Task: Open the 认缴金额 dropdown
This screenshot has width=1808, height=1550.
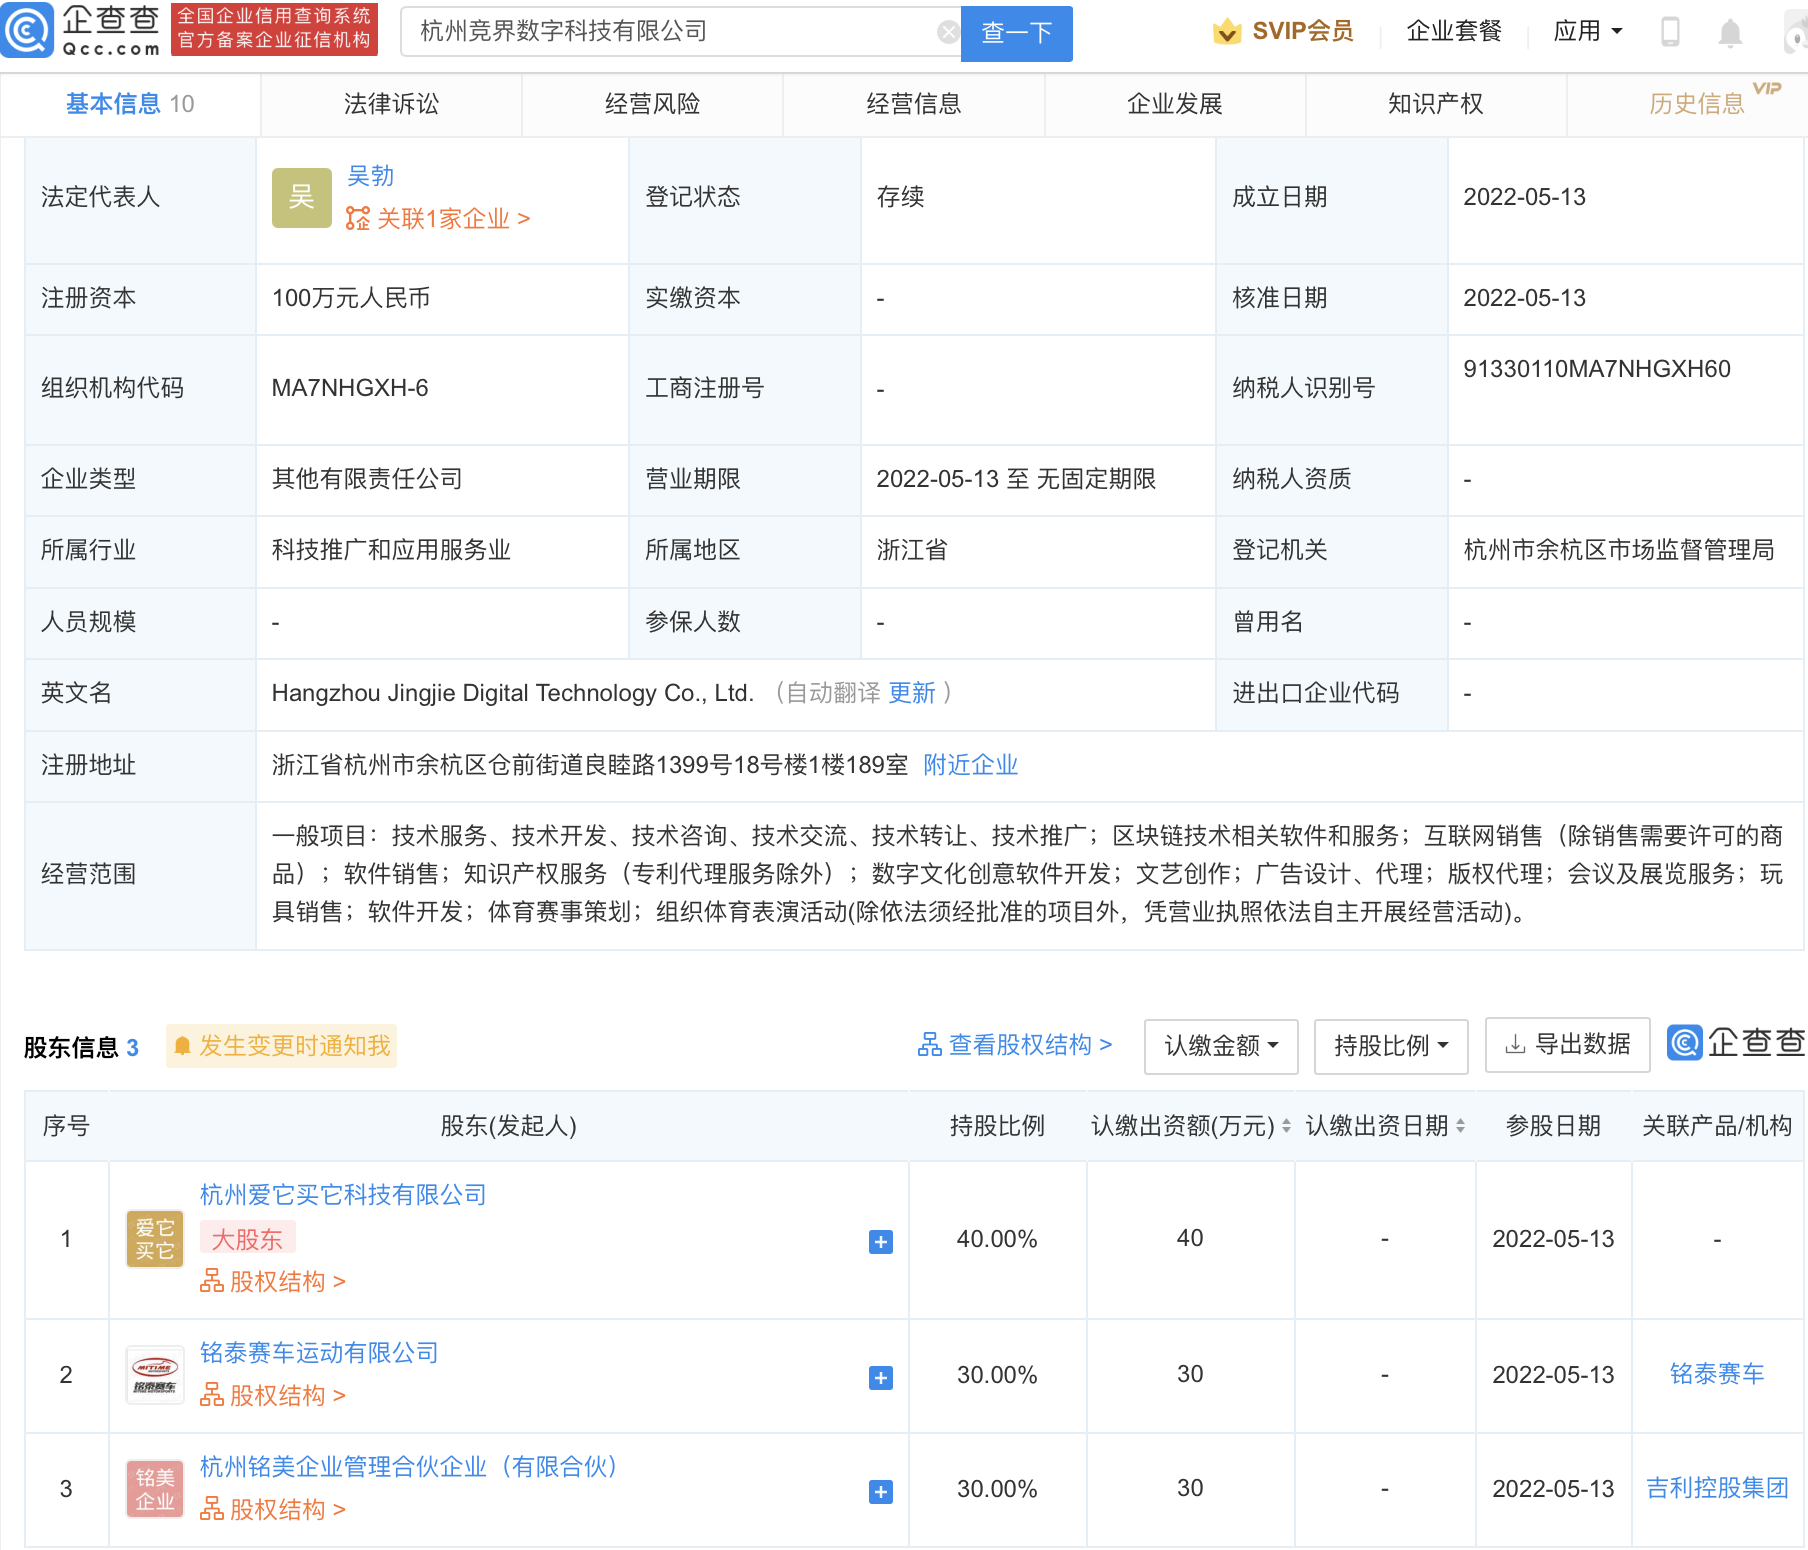Action: click(1220, 1046)
